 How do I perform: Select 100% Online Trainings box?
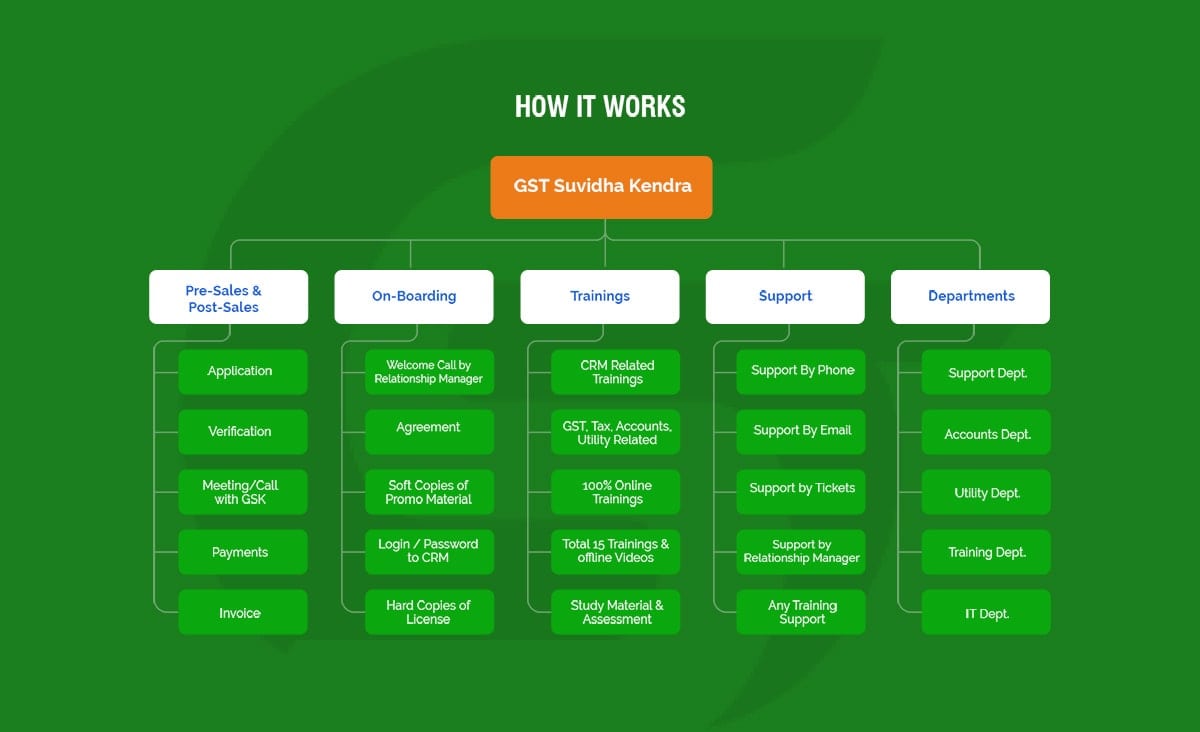click(616, 492)
